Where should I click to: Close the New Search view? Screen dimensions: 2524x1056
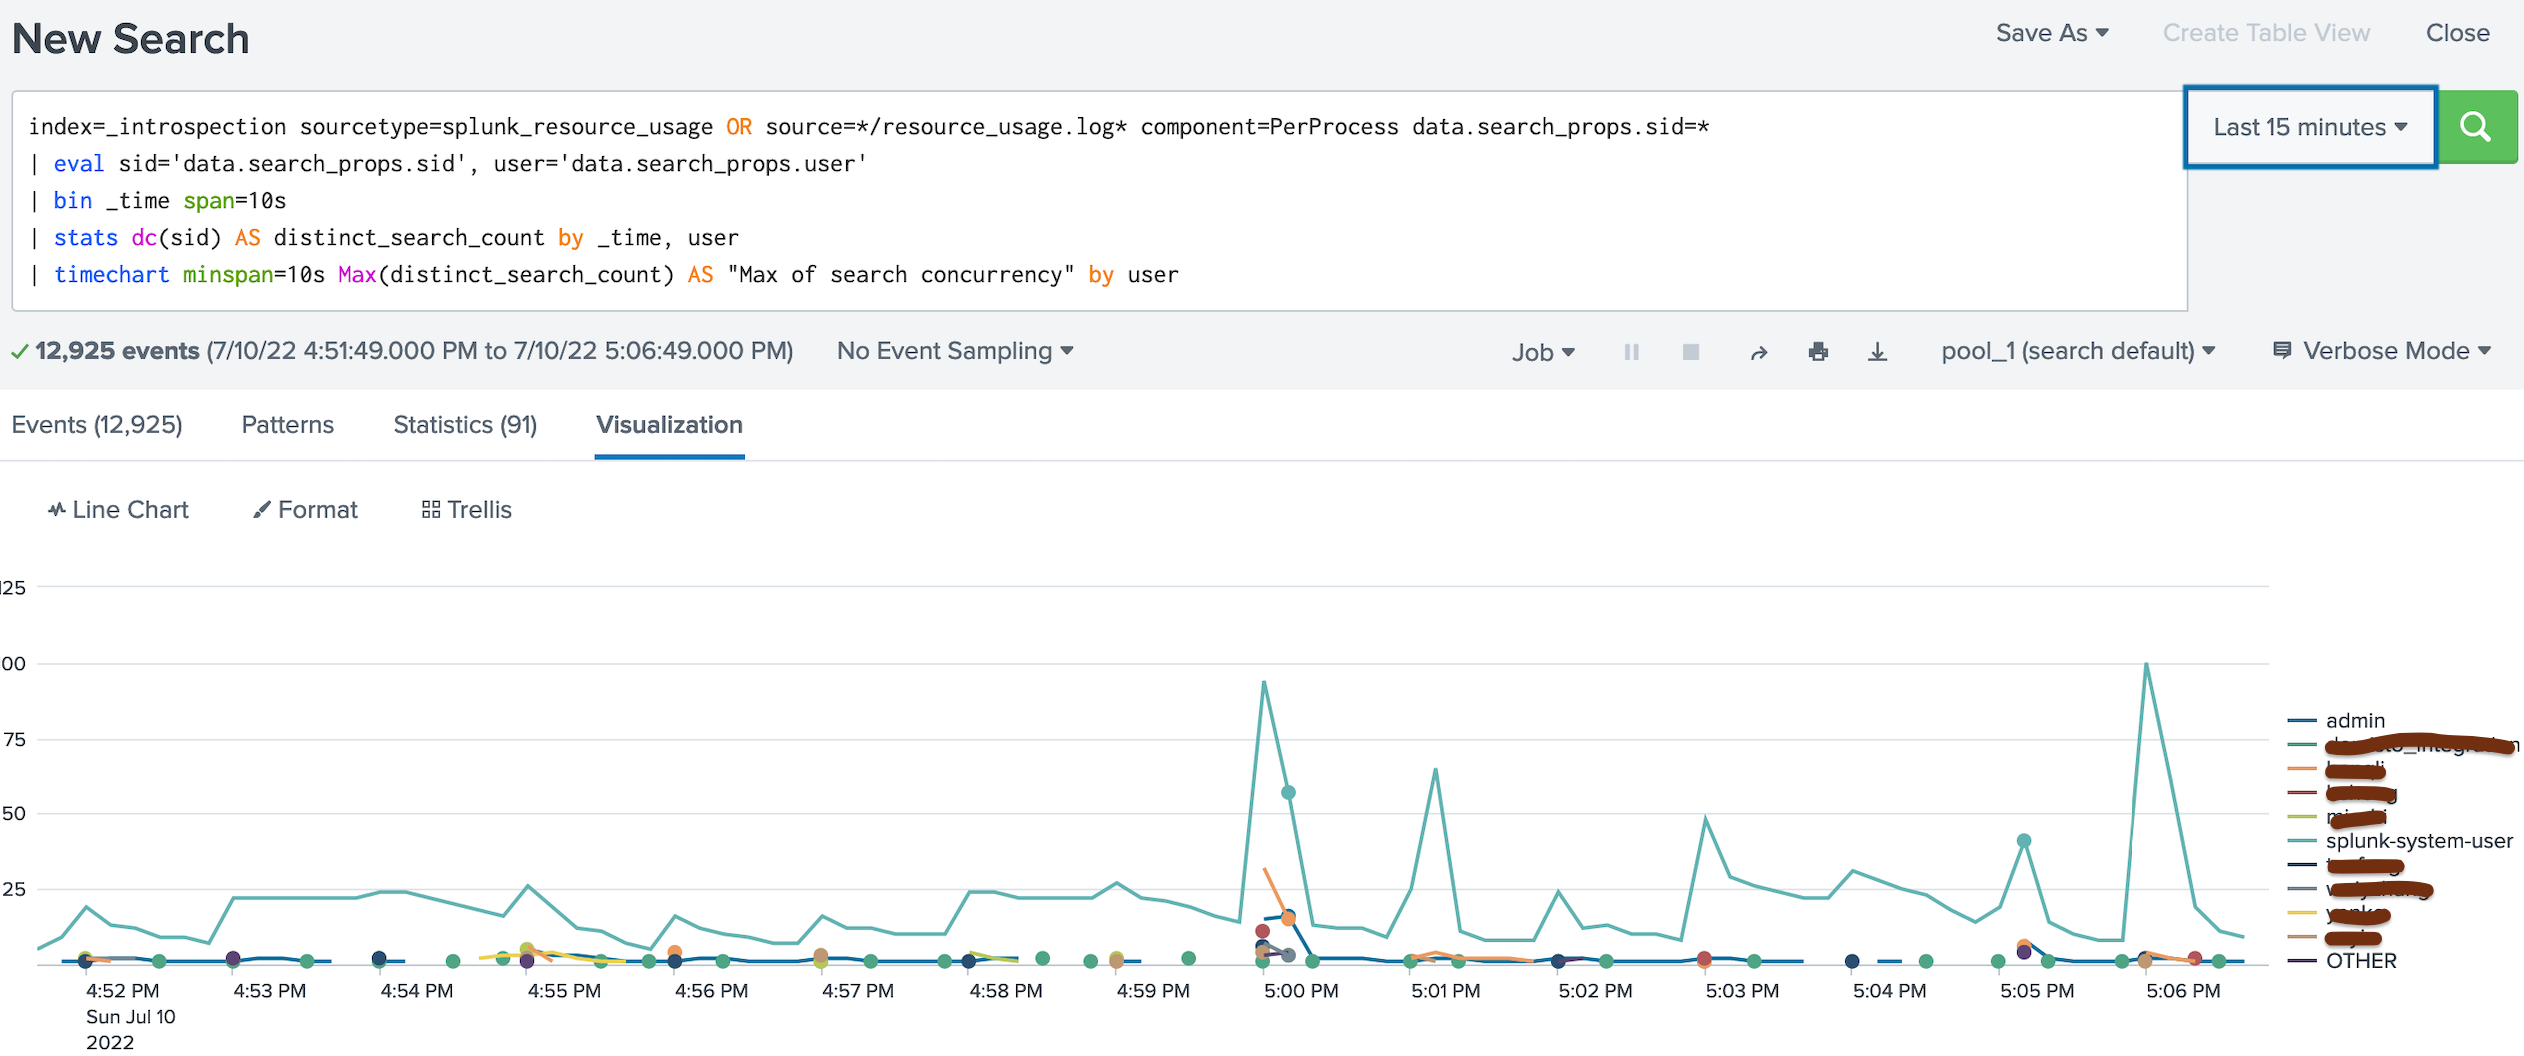[x=2458, y=32]
